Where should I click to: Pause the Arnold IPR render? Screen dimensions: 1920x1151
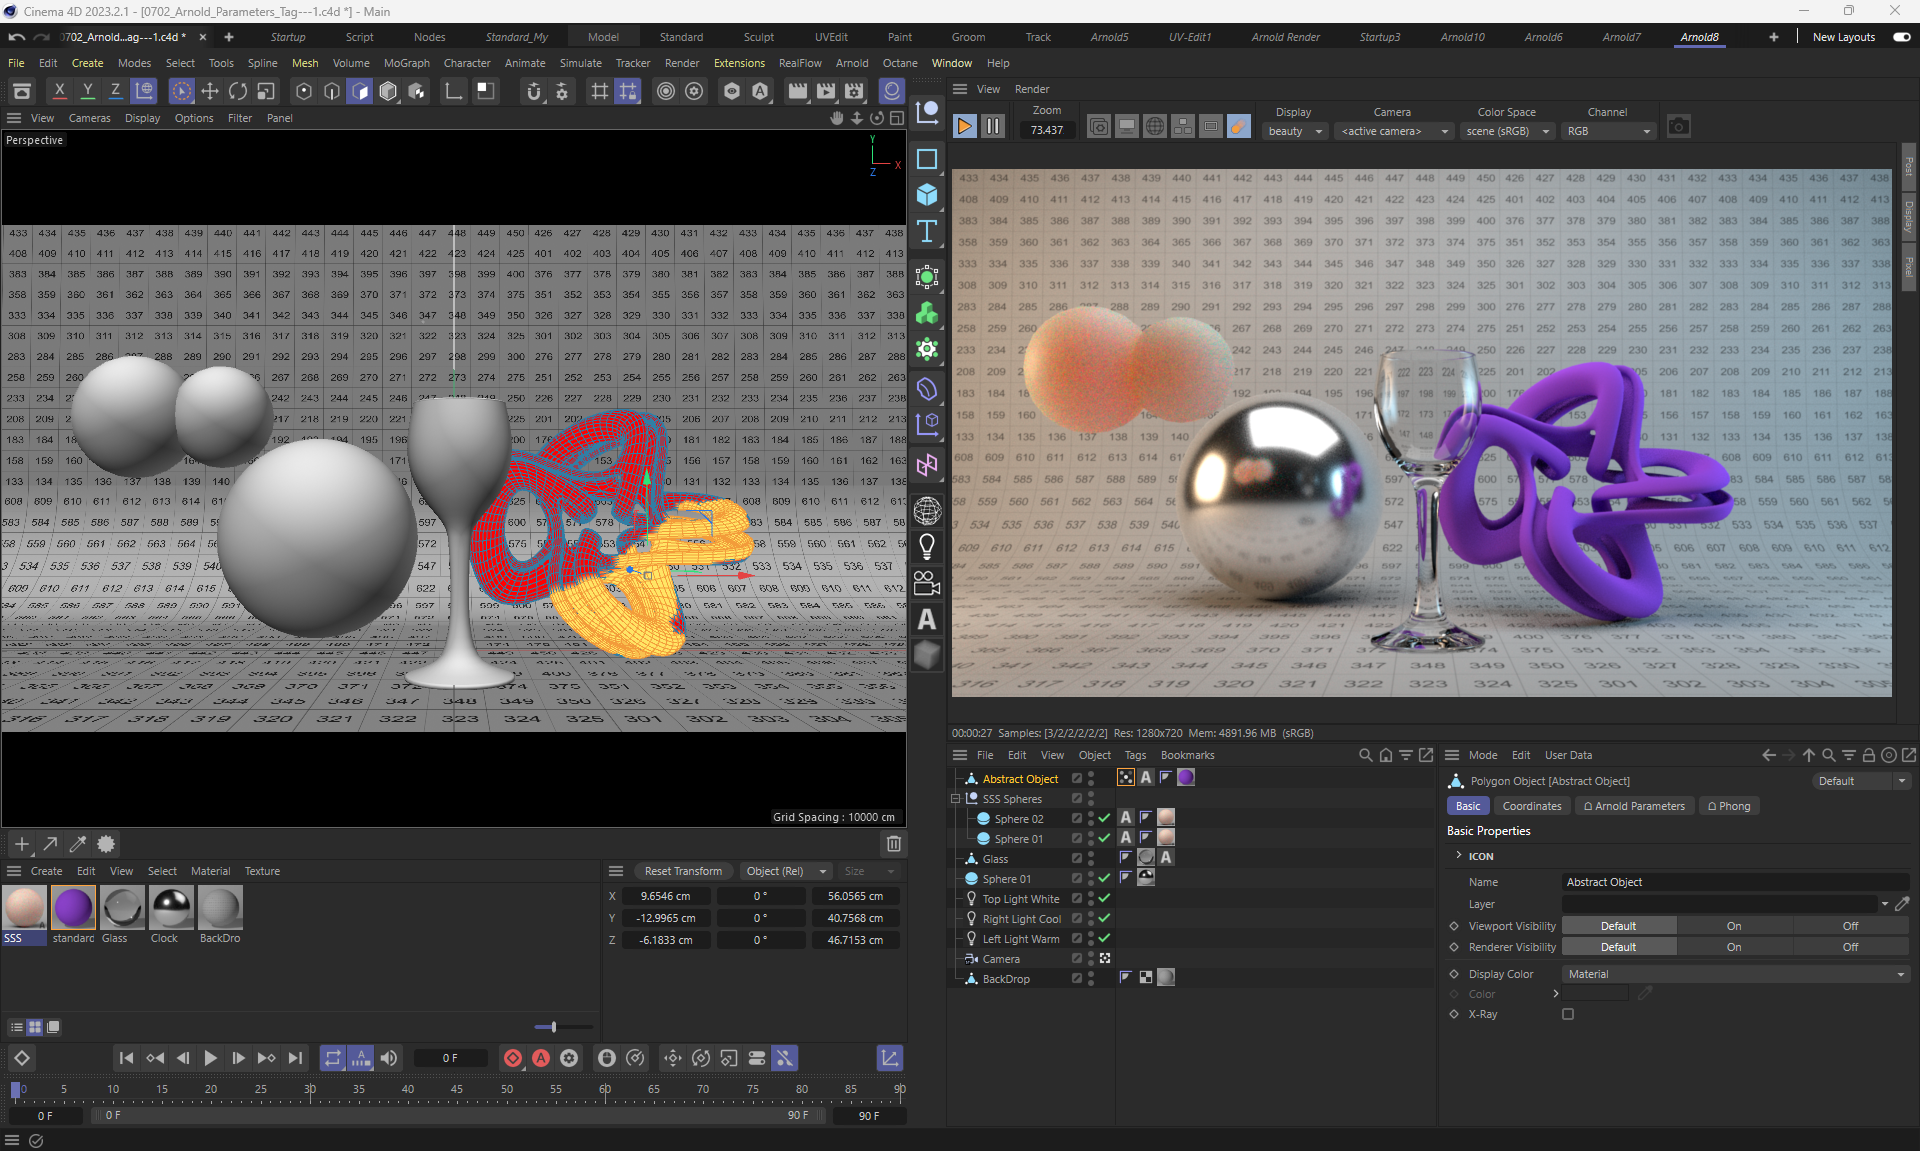[992, 127]
